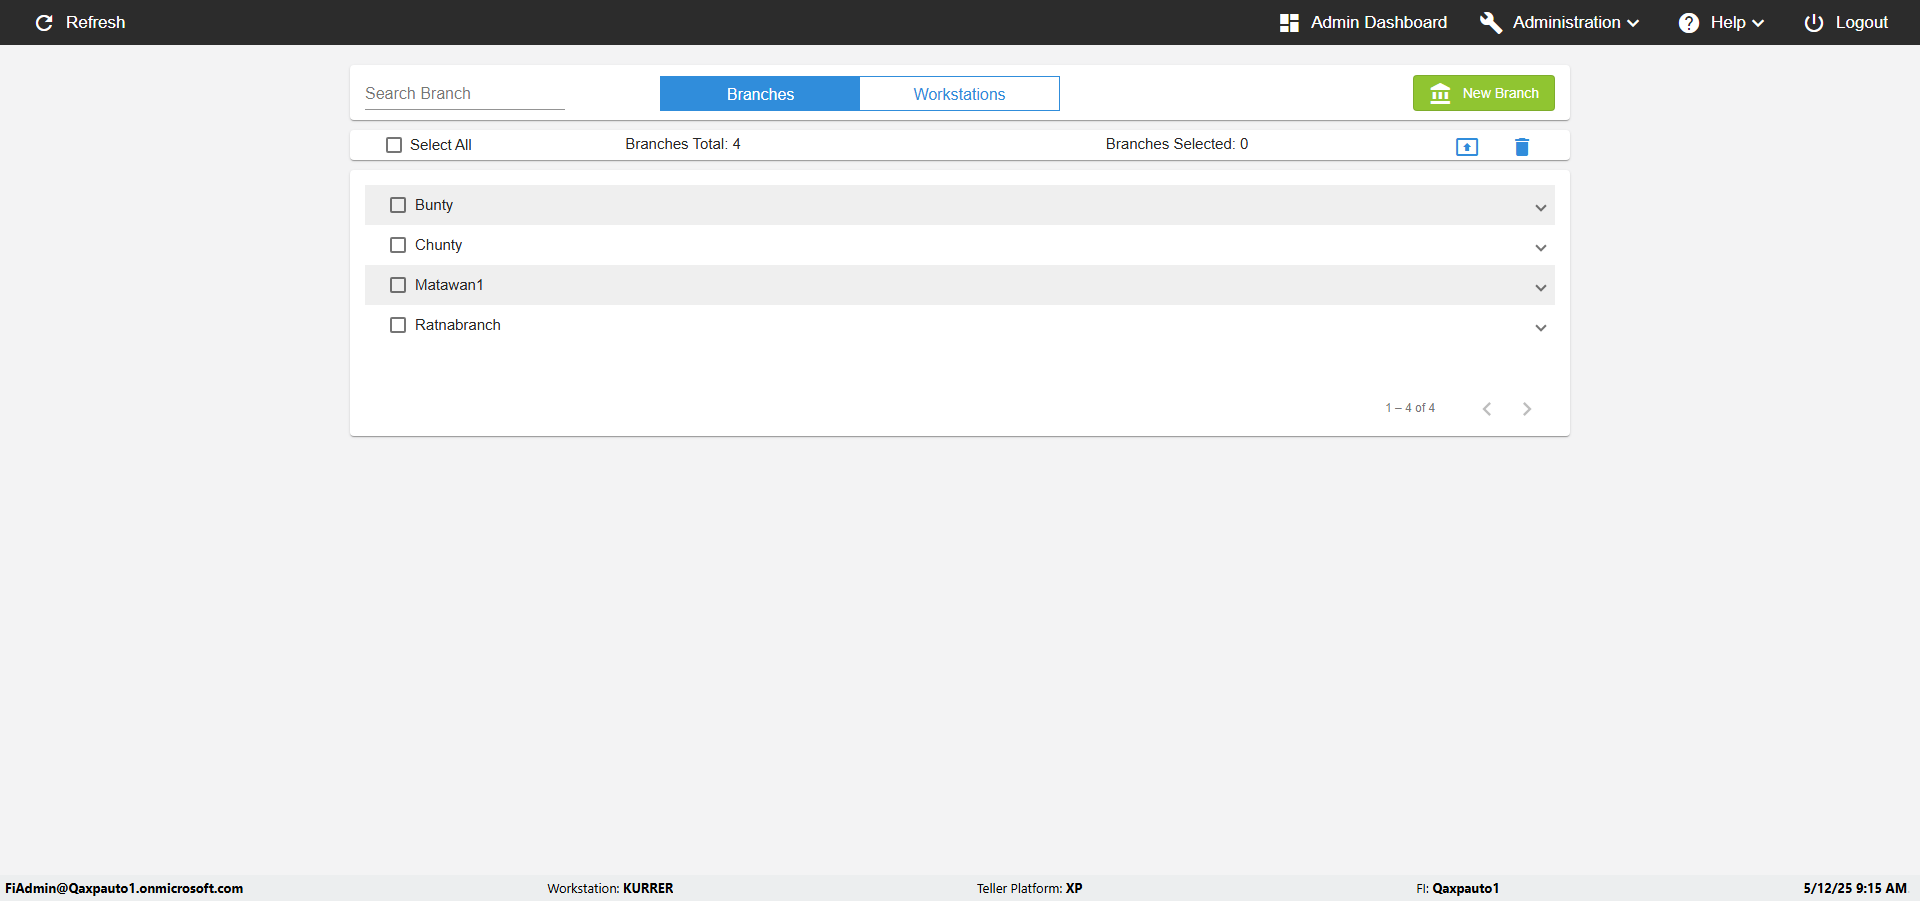
Task: Open the Help dropdown arrow
Action: coord(1758,23)
